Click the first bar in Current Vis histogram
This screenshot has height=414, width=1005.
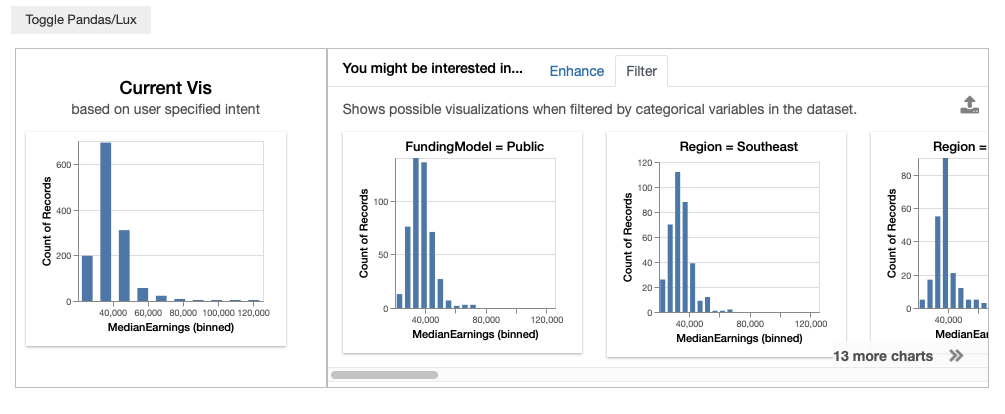[x=87, y=278]
